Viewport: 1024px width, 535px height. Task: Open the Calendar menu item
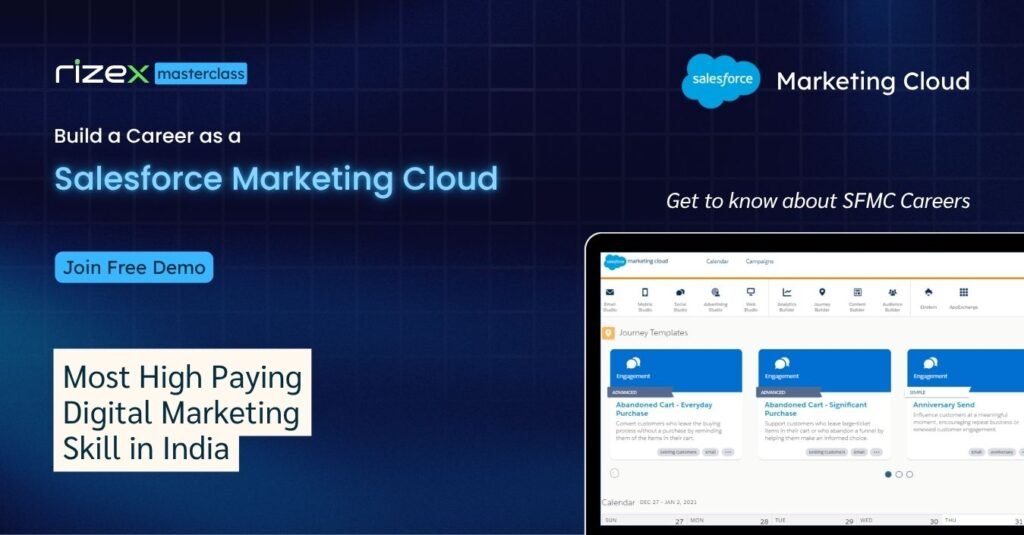pyautogui.click(x=717, y=261)
